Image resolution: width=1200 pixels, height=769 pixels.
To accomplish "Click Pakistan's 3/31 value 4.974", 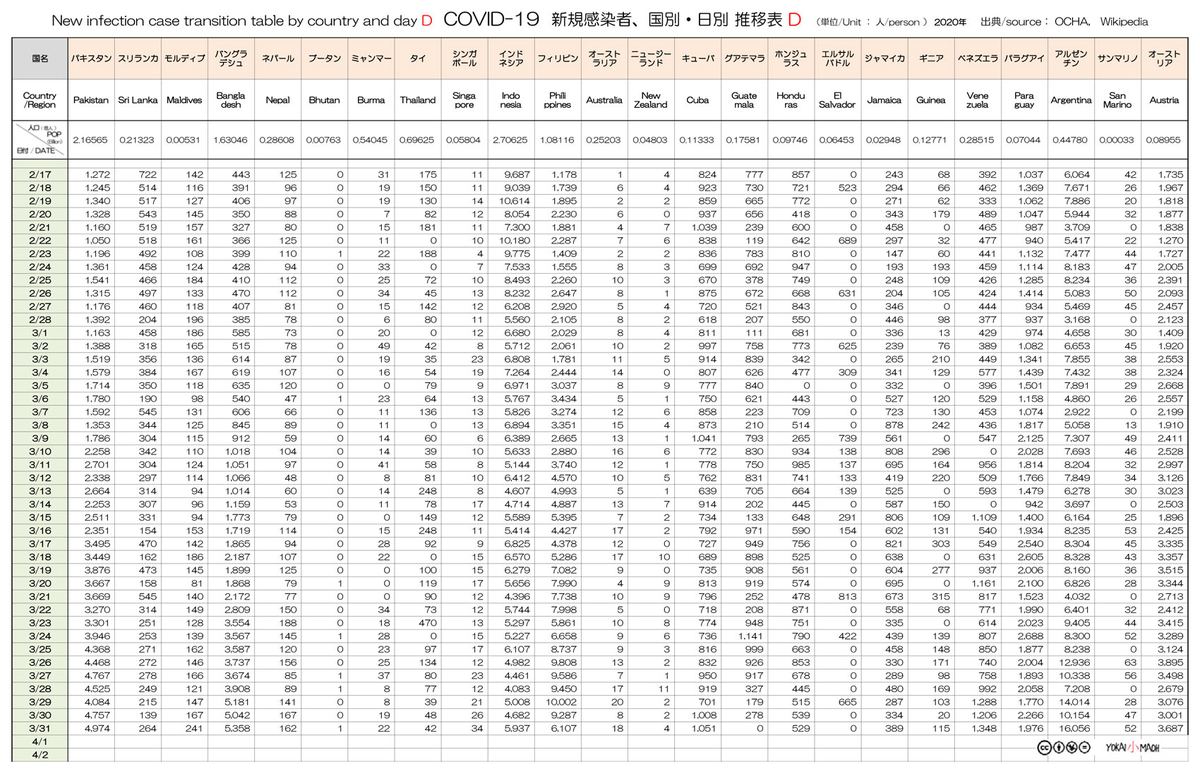I will tap(97, 727).
